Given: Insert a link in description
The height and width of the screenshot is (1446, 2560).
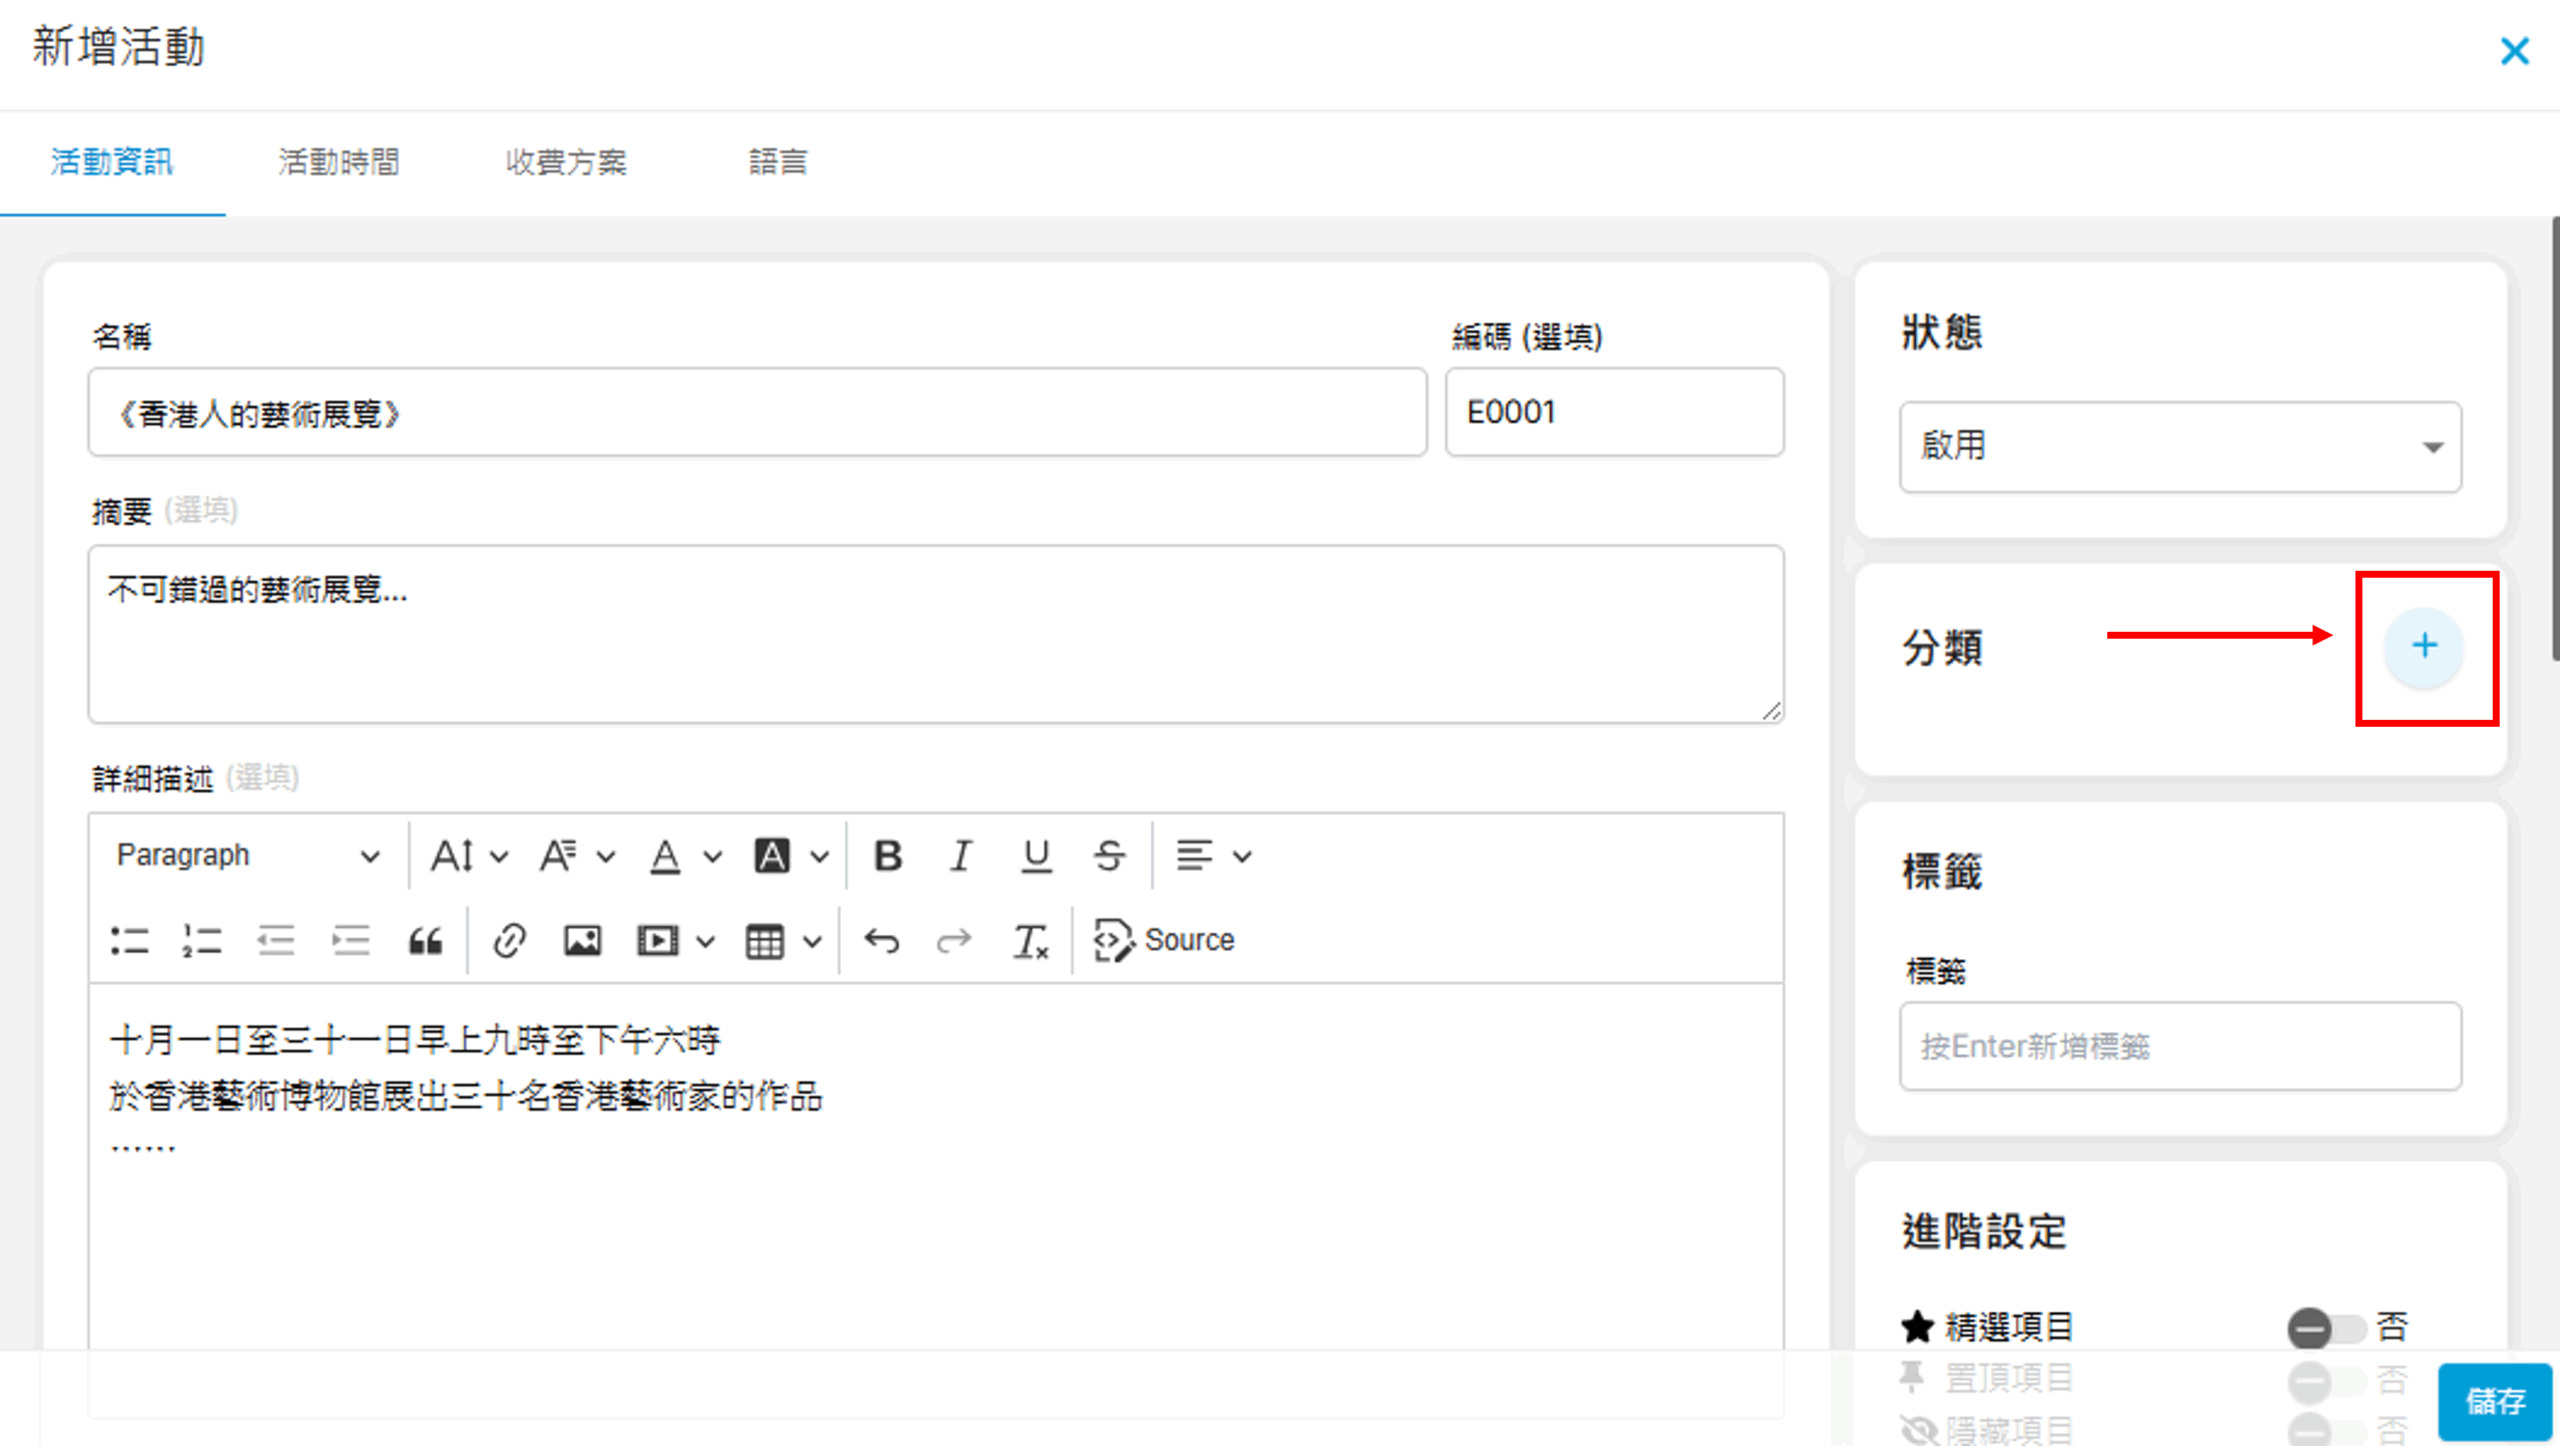Looking at the screenshot, I should (x=509, y=941).
